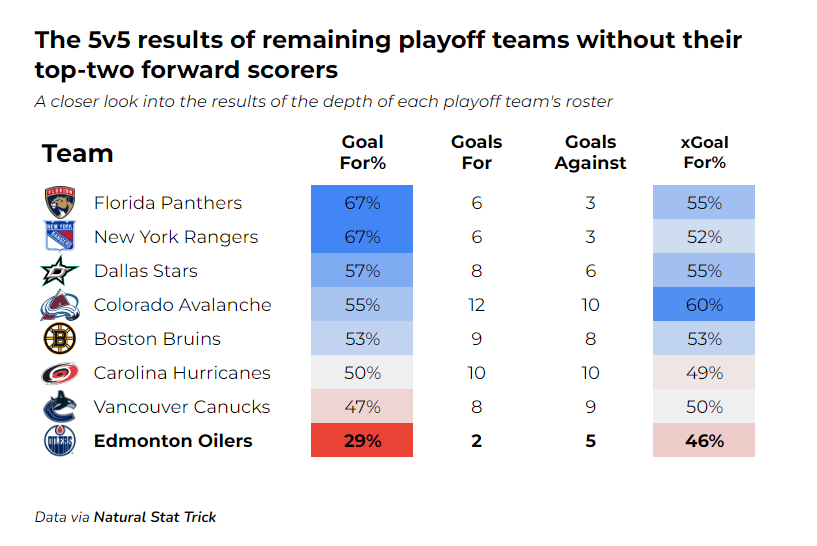817x546 pixels.
Task: Click the Edmonton Oilers logo
Action: tap(59, 441)
